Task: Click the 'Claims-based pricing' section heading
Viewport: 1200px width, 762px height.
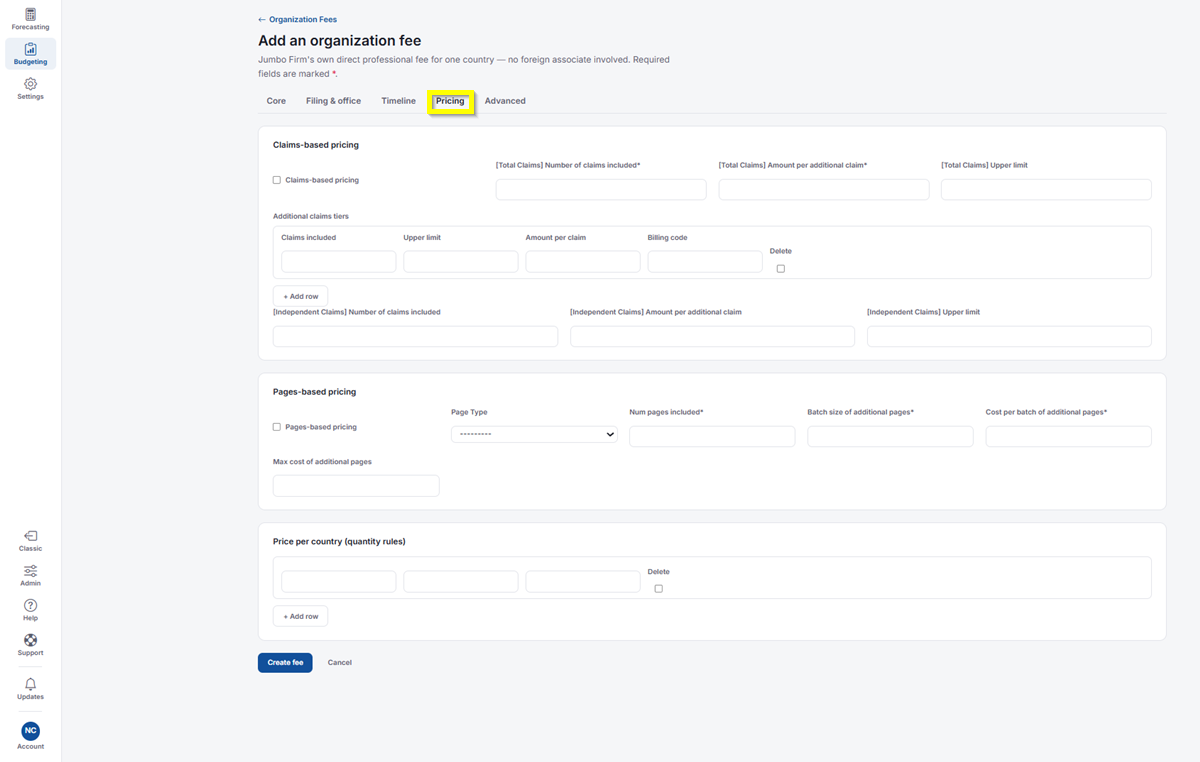Action: tap(316, 145)
